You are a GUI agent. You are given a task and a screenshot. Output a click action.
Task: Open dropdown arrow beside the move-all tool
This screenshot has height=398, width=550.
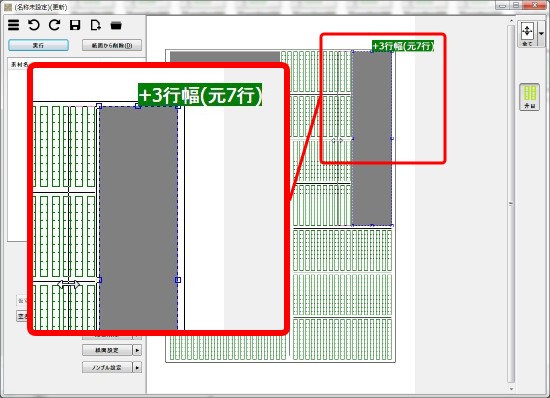tap(541, 34)
